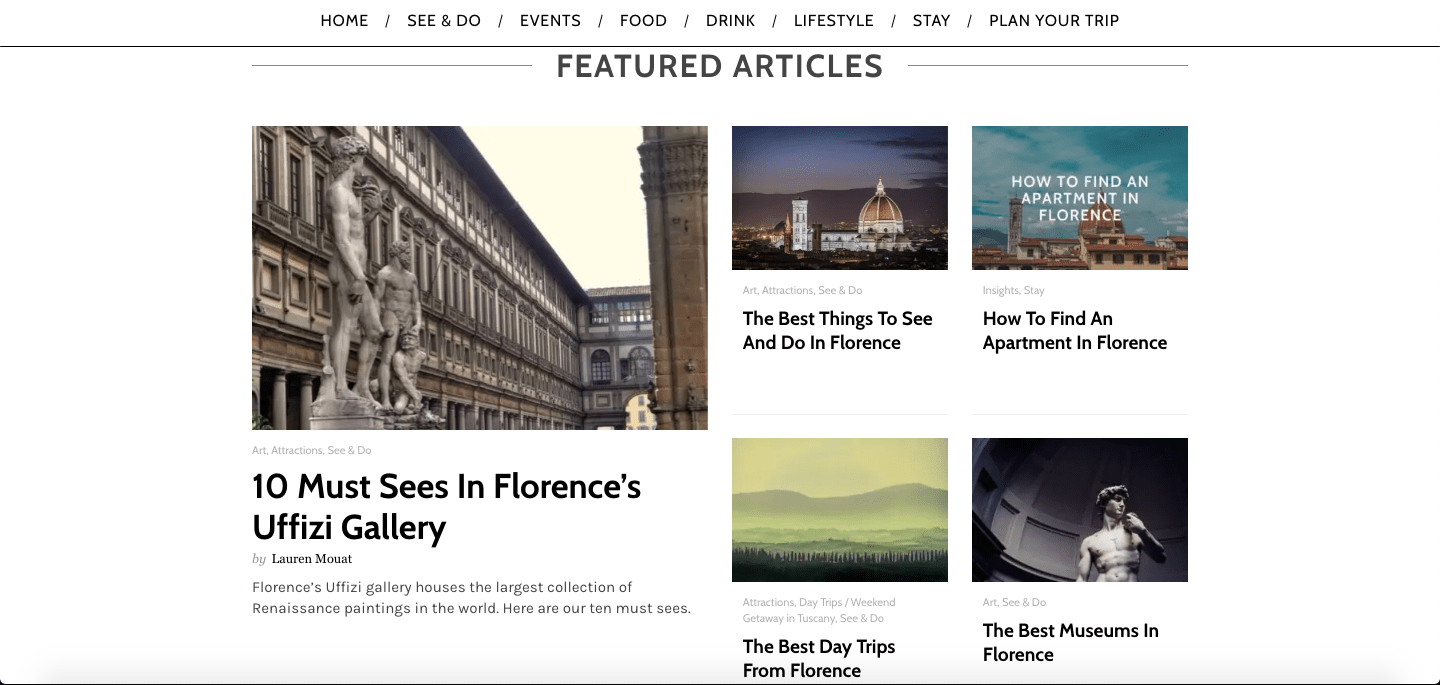Open How To Find An Apartment headline

(1074, 331)
